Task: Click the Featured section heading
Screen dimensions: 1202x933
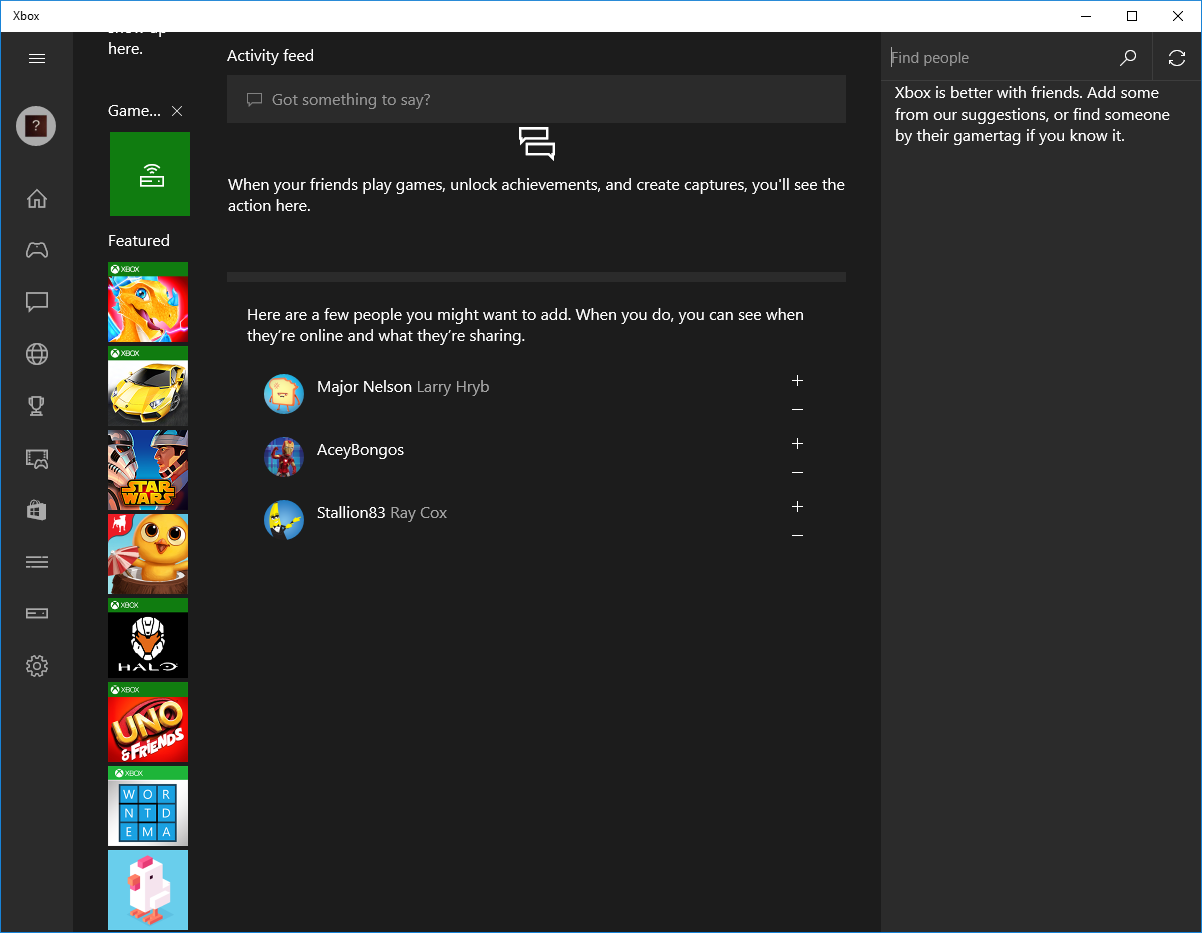Action: (139, 241)
